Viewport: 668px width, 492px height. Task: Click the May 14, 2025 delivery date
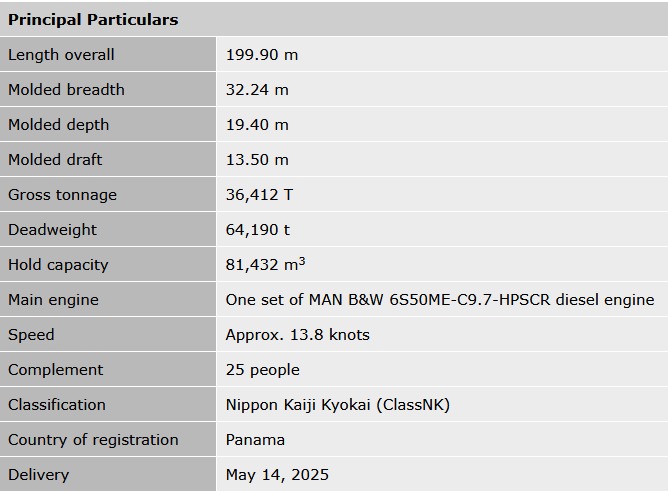[x=277, y=475]
